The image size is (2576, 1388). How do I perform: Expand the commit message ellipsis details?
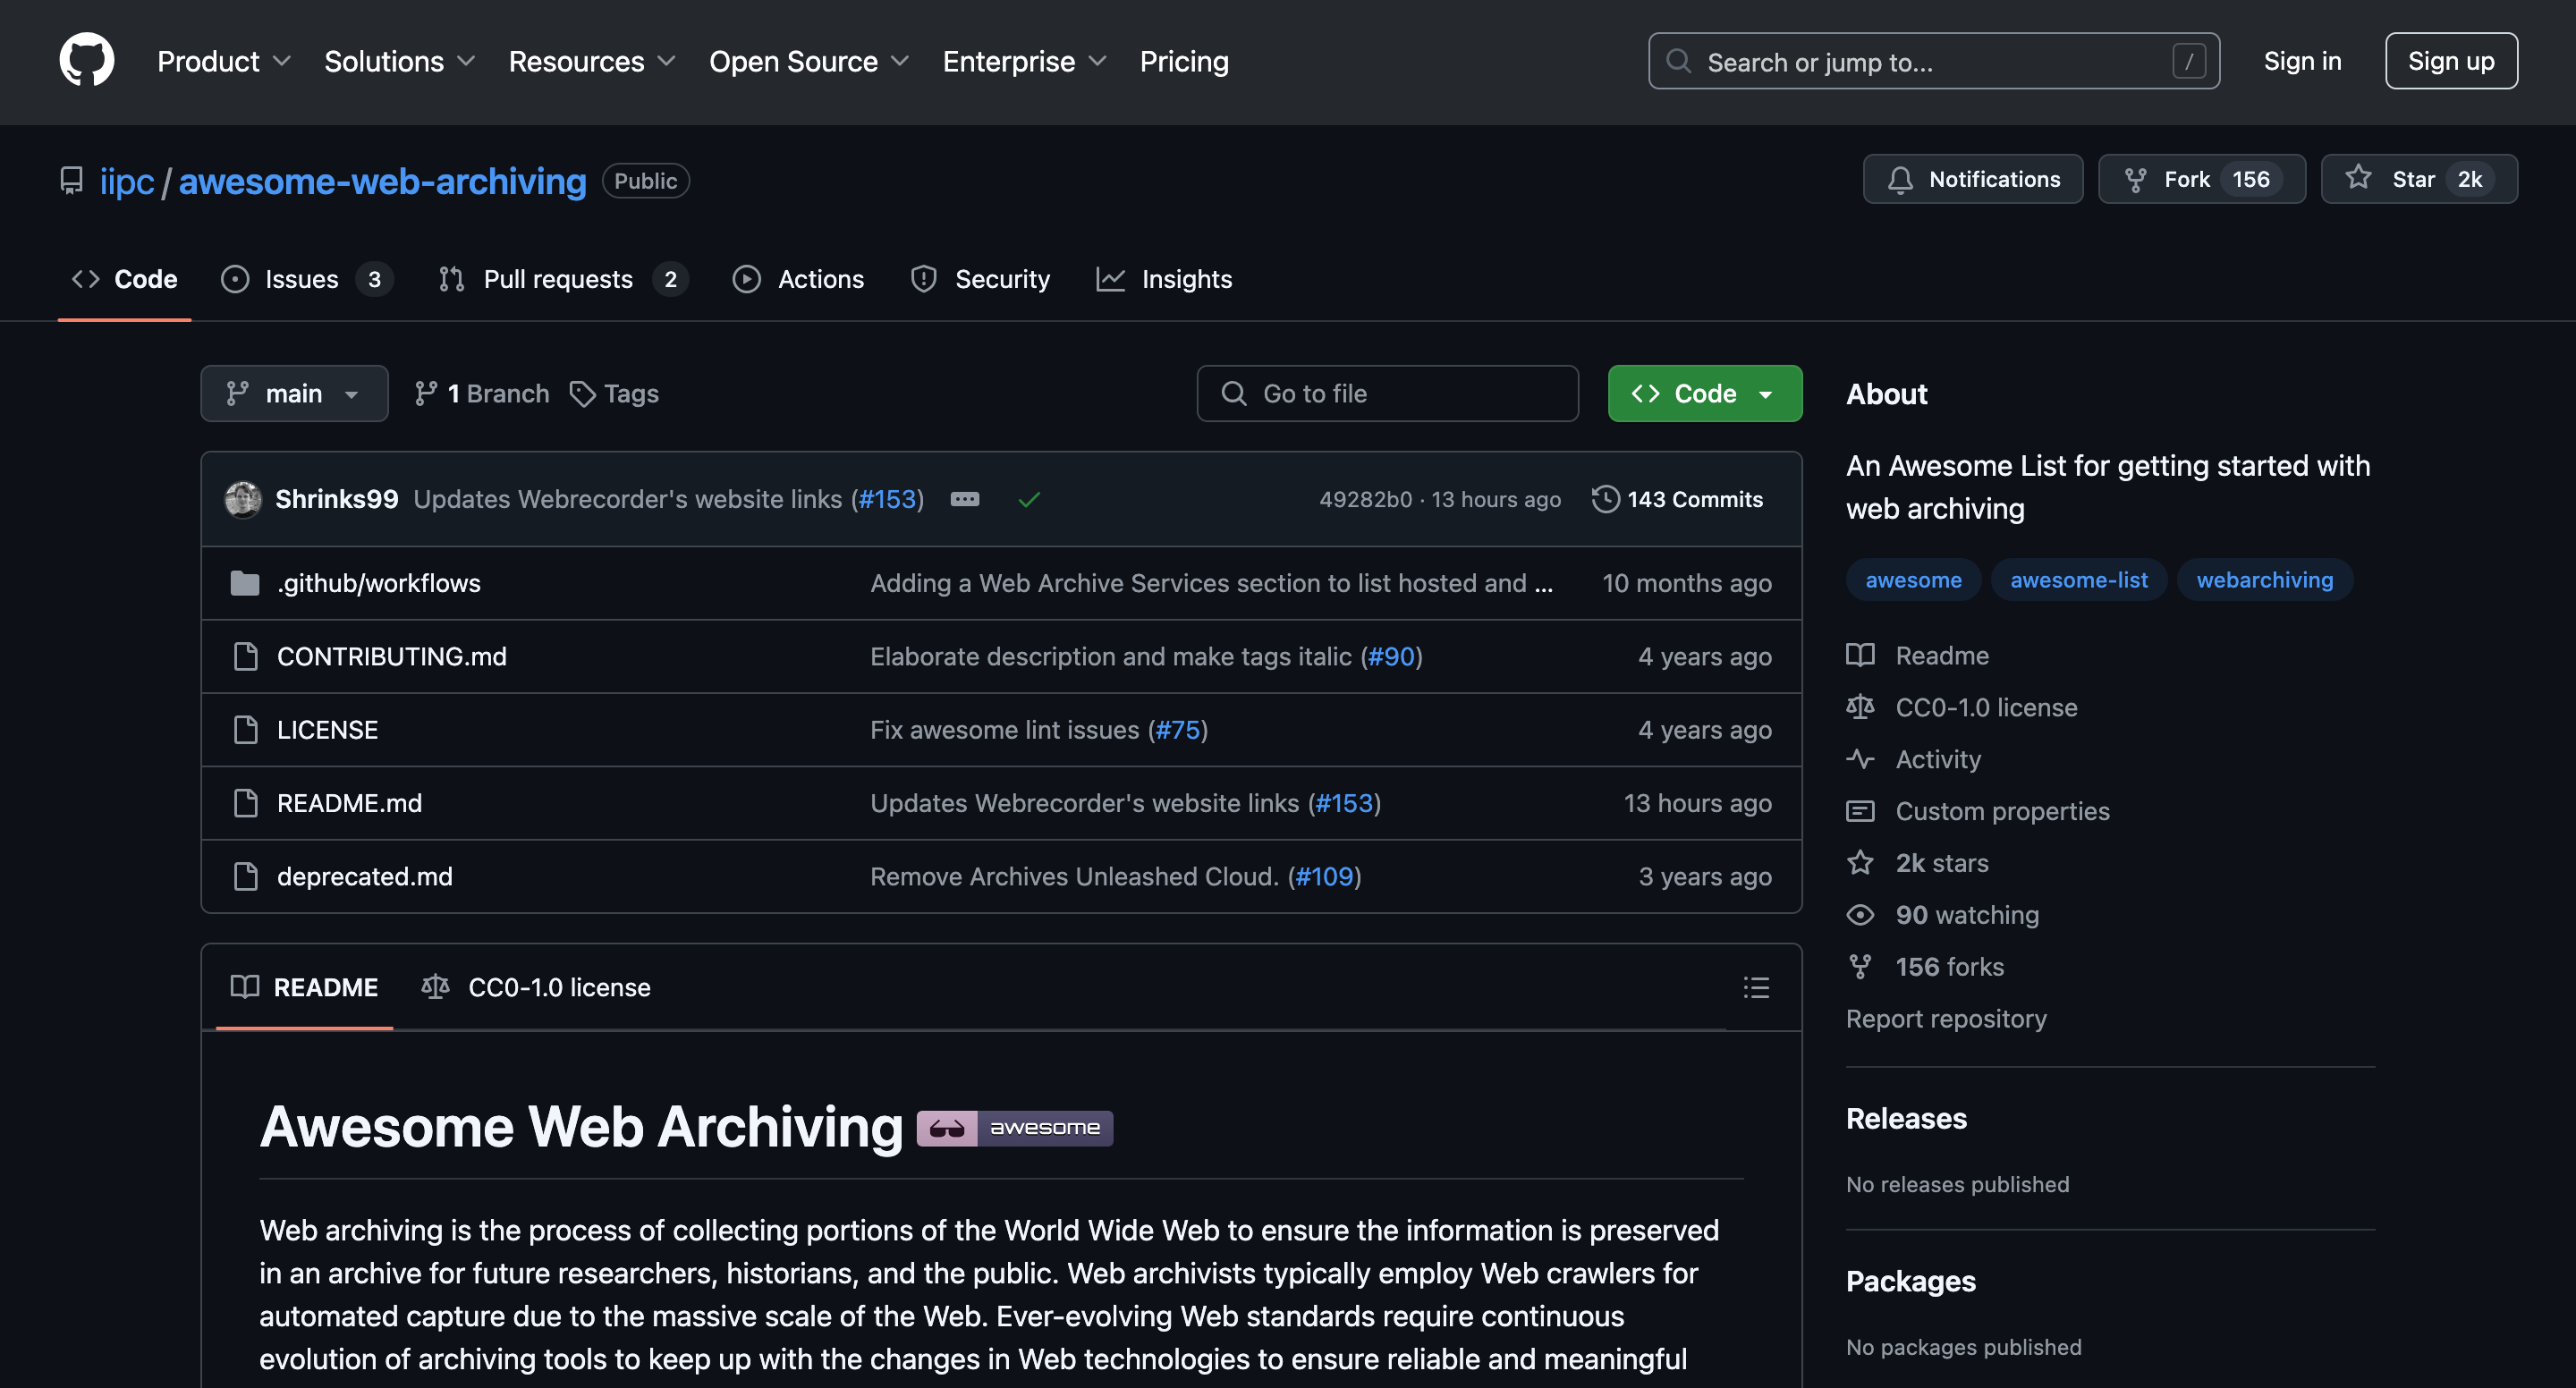(x=964, y=499)
